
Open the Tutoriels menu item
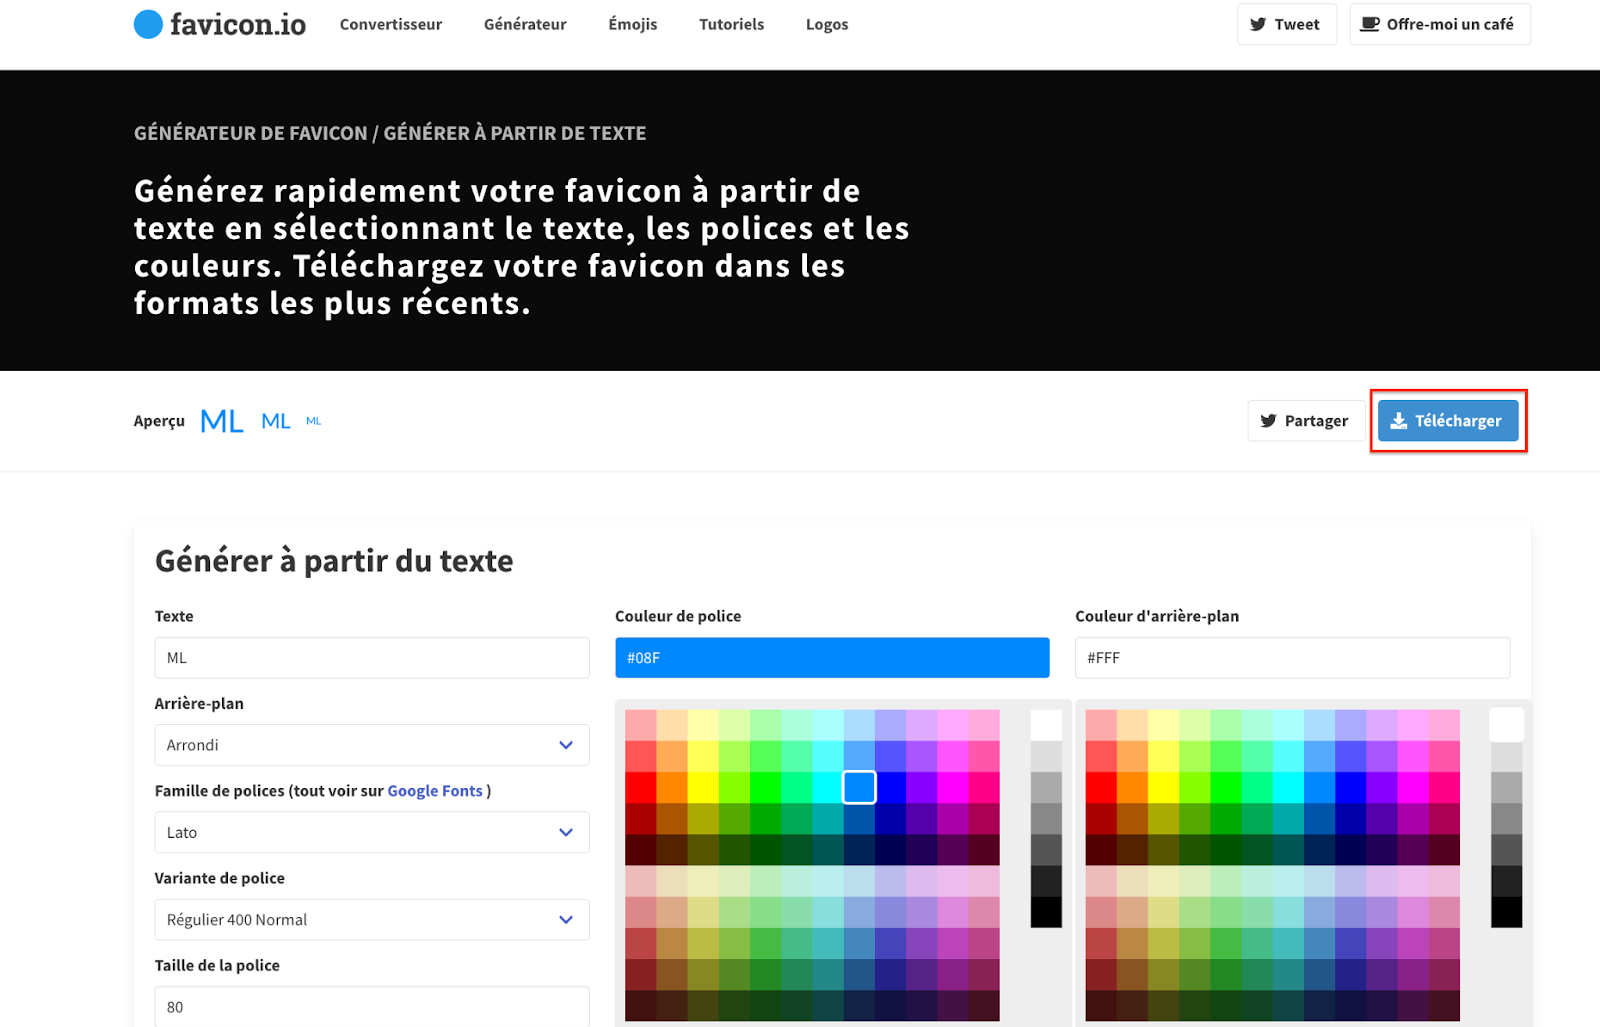(x=731, y=24)
